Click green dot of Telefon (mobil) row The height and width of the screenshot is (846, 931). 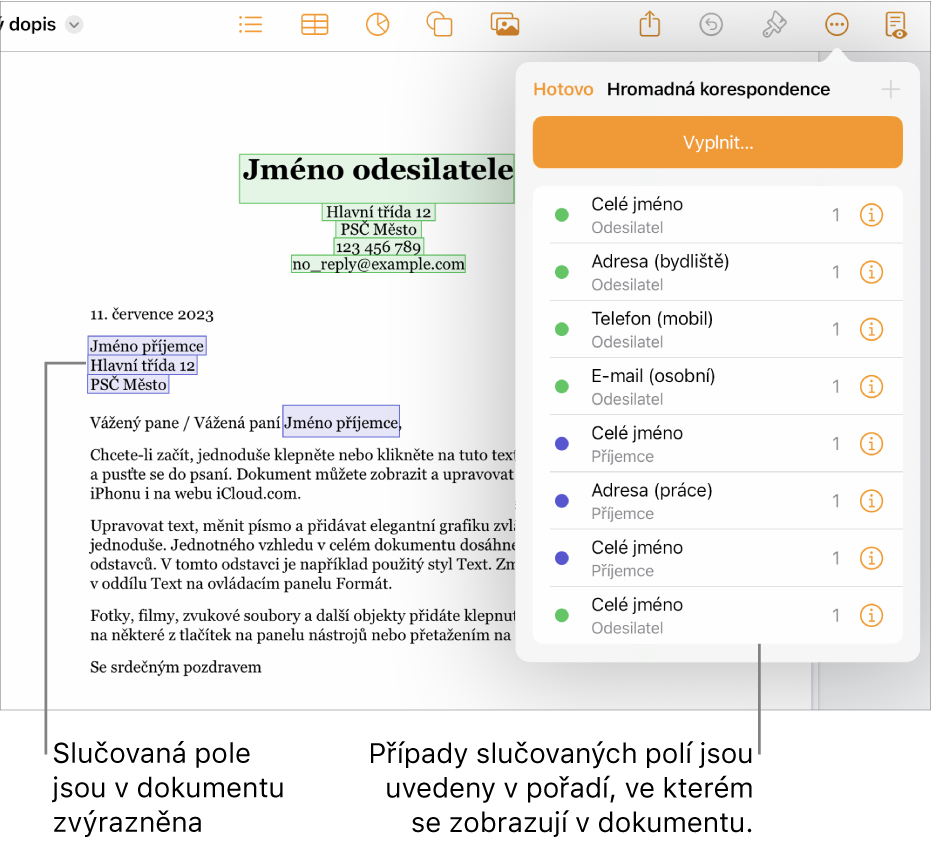pyautogui.click(x=561, y=329)
